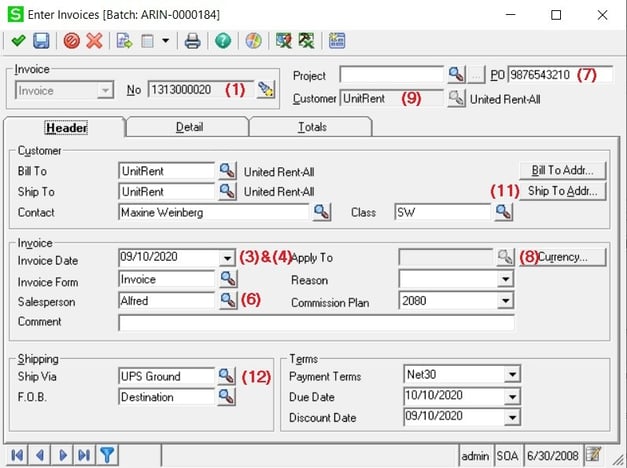Click the printer icon in toolbar

point(192,41)
